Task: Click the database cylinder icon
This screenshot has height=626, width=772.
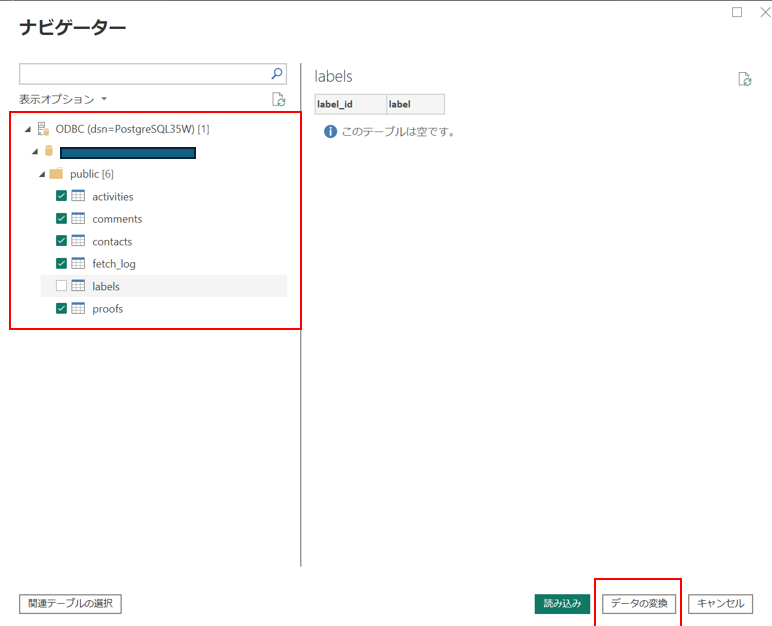Action: [48, 152]
